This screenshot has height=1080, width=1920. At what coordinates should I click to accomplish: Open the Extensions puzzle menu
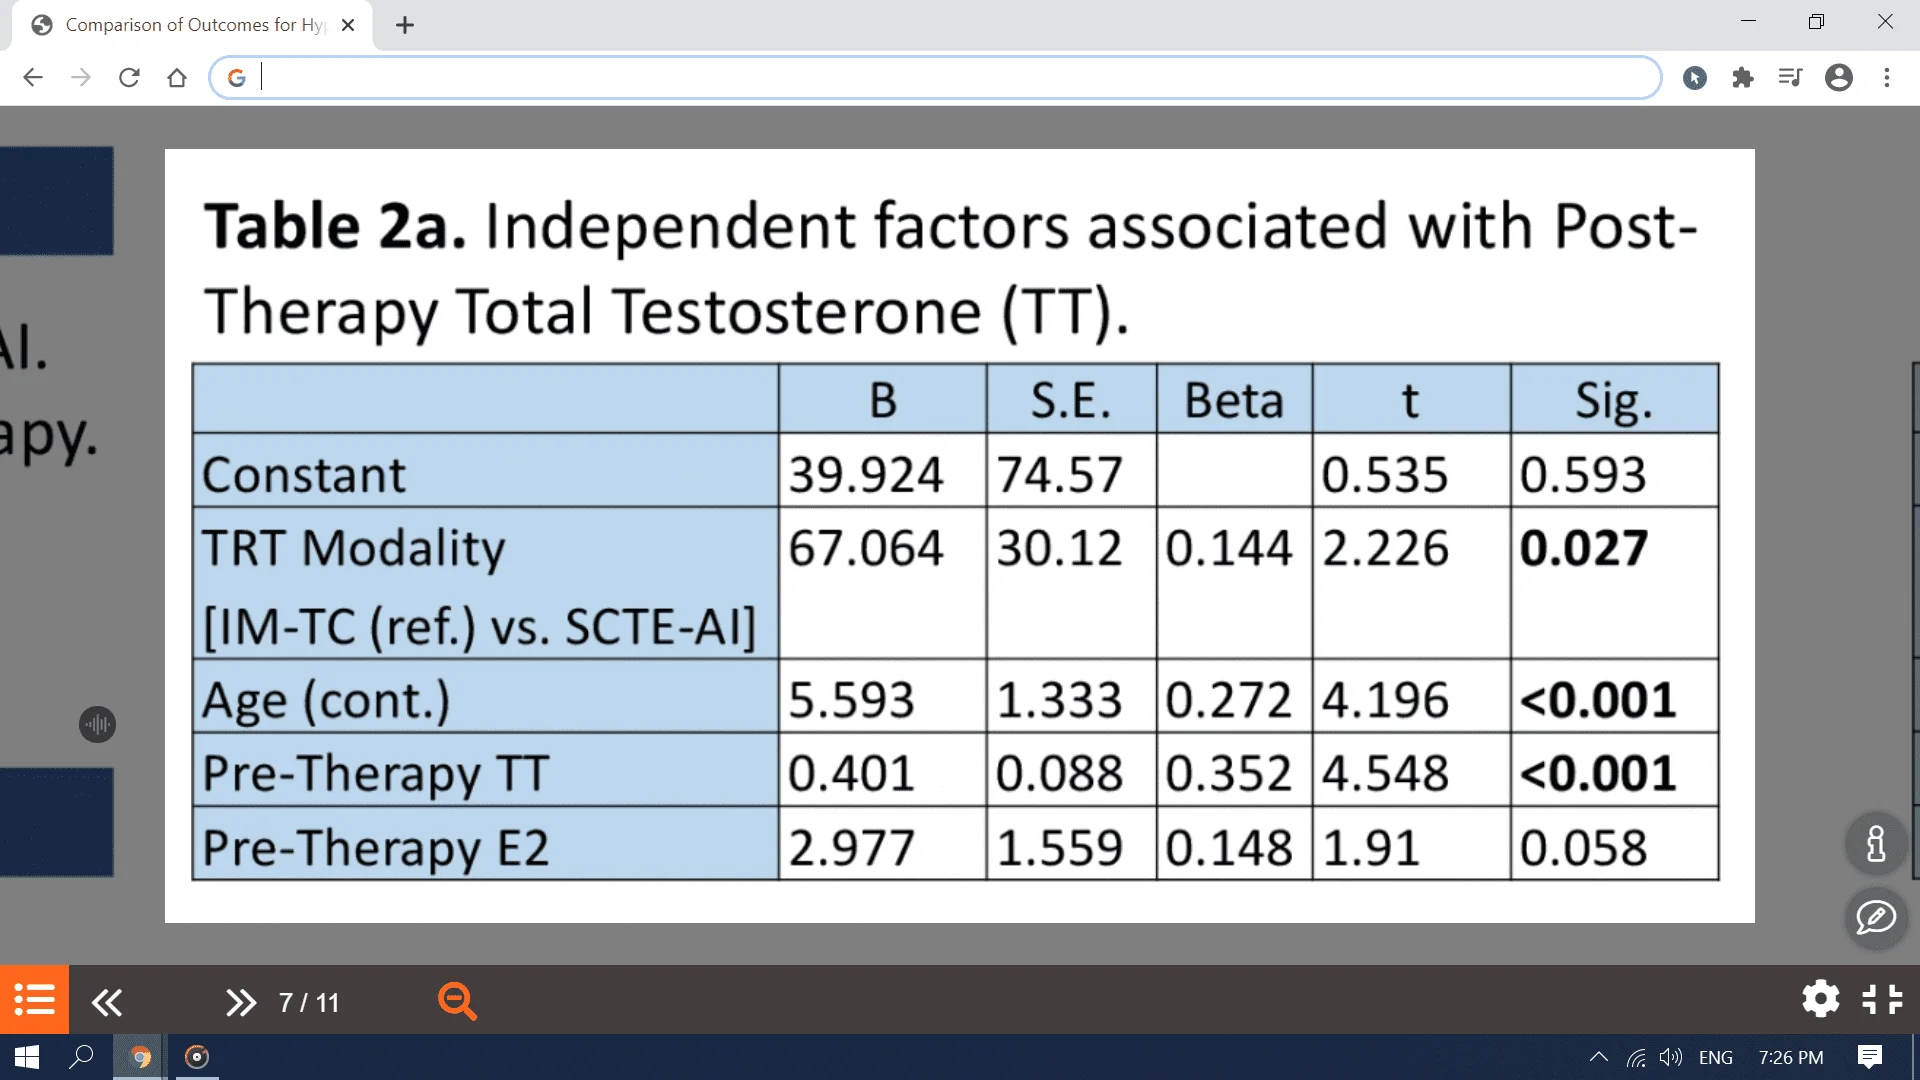1743,77
